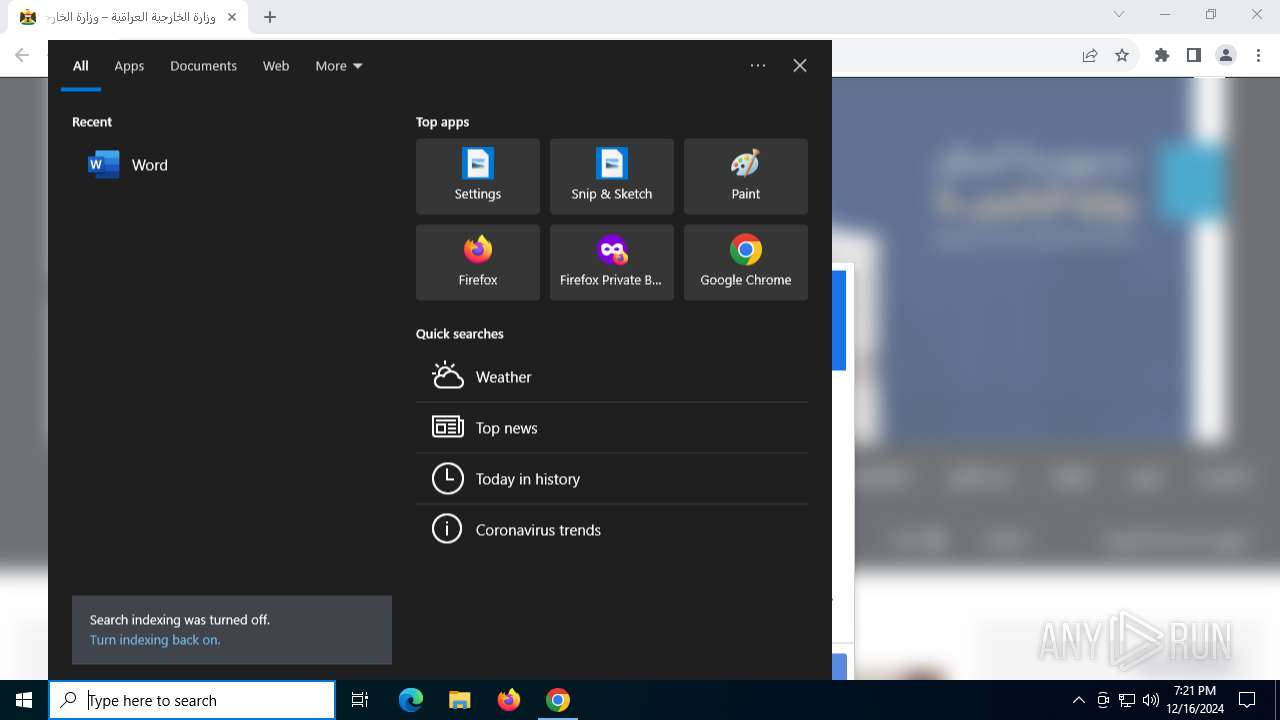1280x720 pixels.
Task: Run the Weather quick search
Action: [612, 377]
